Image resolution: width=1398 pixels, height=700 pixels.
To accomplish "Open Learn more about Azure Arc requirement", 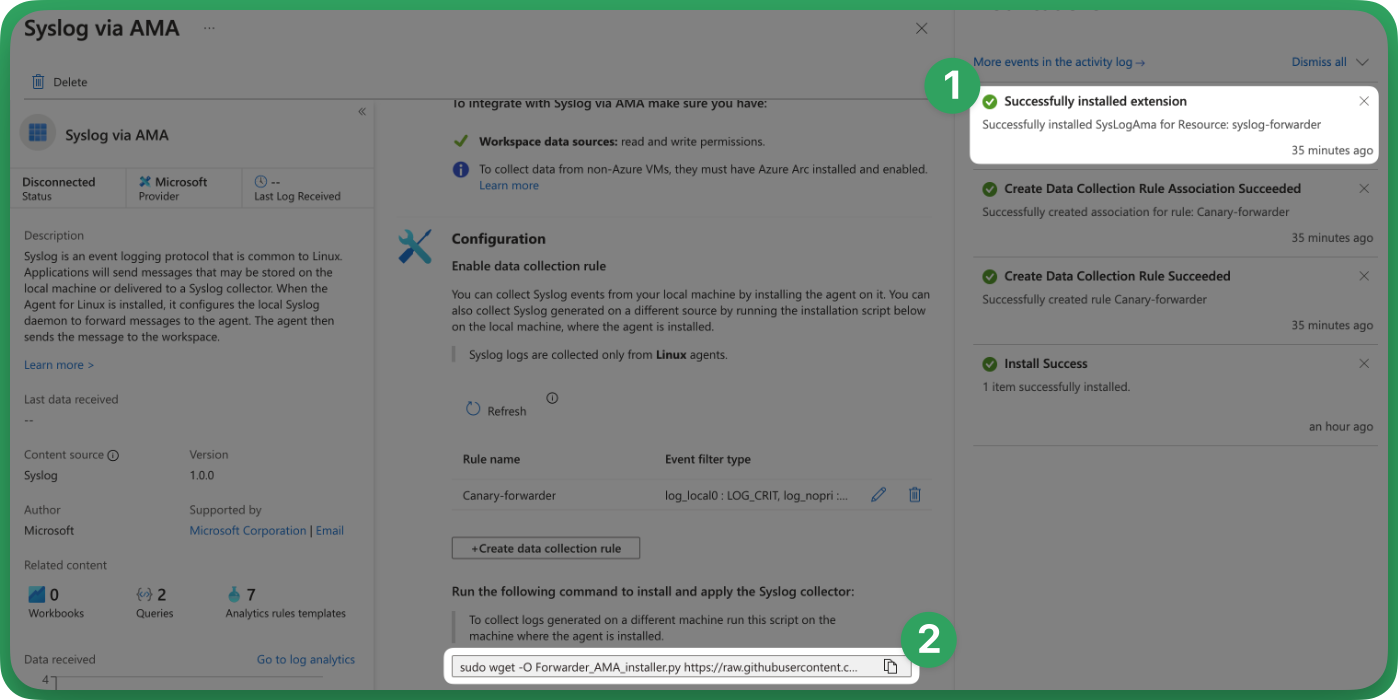I will [x=509, y=186].
